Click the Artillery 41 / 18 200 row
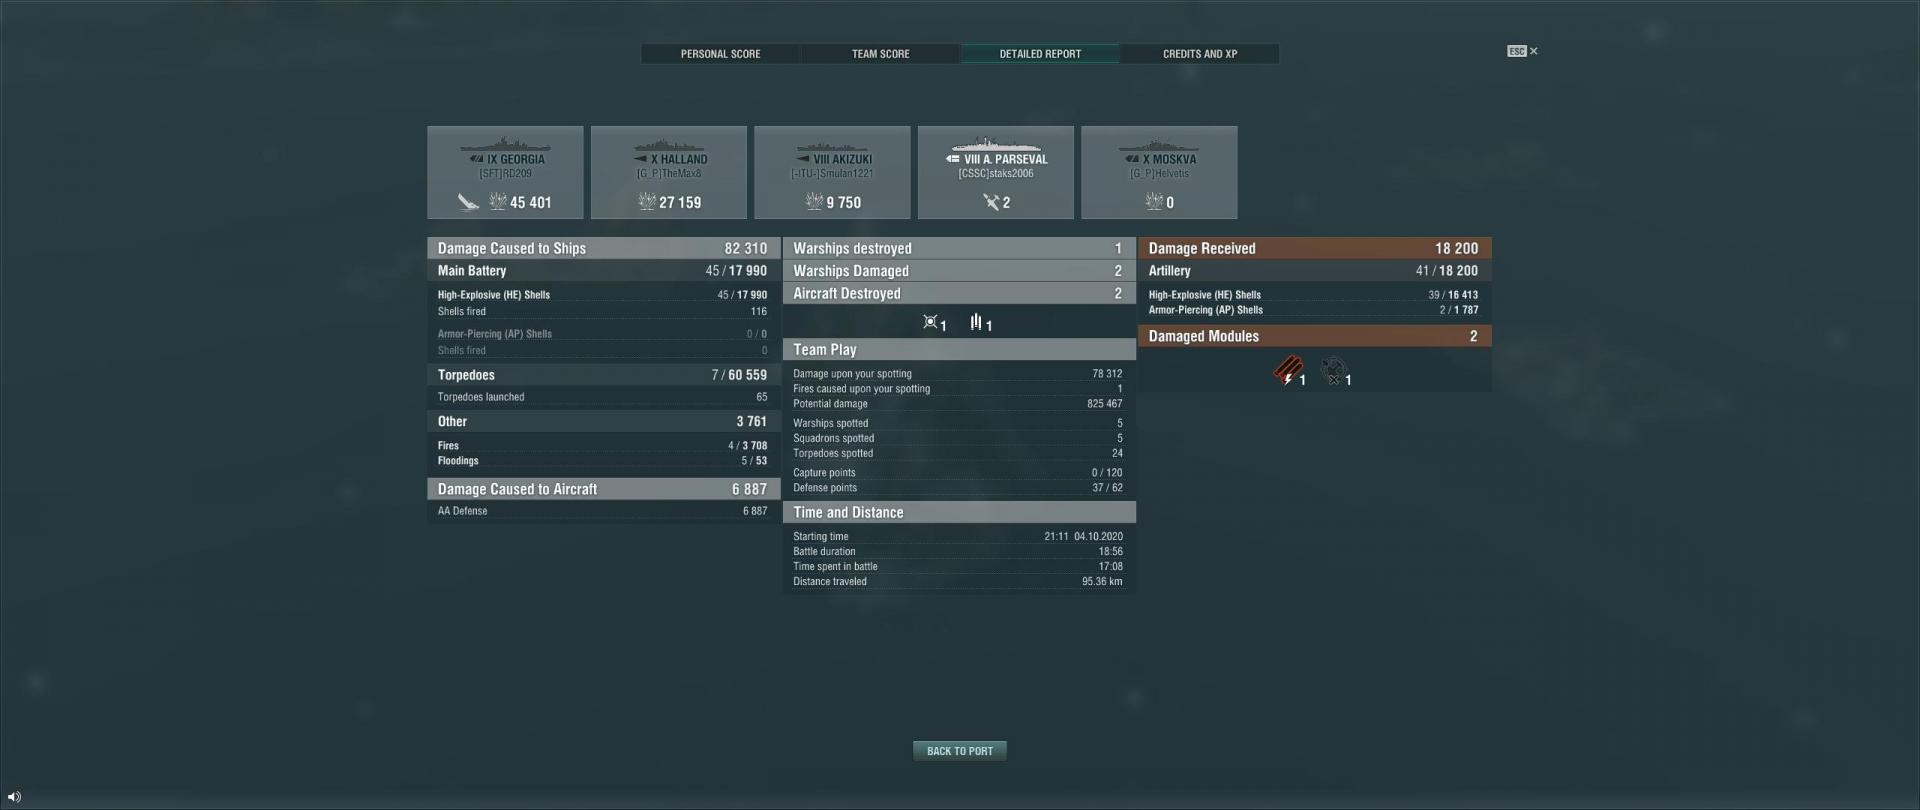 pyautogui.click(x=1315, y=271)
